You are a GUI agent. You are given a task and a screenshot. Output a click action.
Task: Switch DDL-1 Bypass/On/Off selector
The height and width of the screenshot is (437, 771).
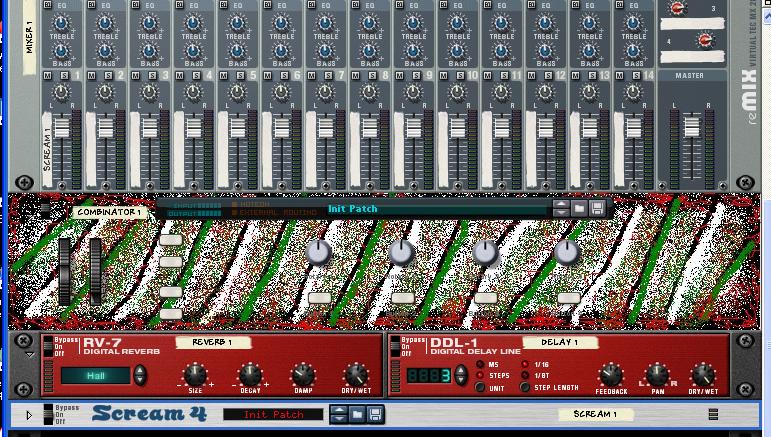(x=395, y=347)
